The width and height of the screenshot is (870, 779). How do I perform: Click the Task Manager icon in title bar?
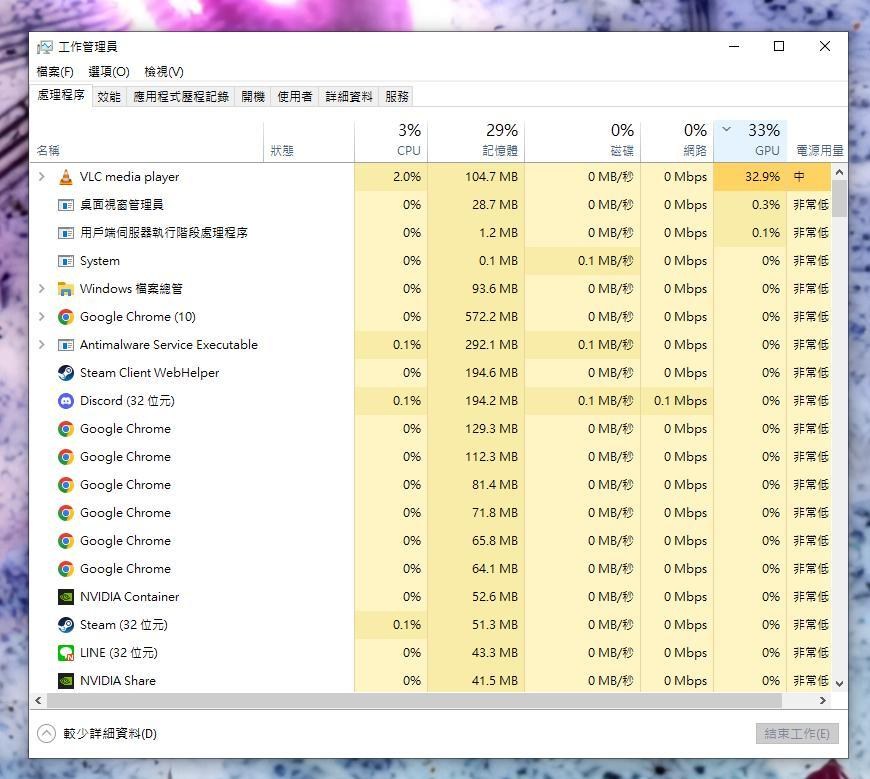click(x=44, y=46)
